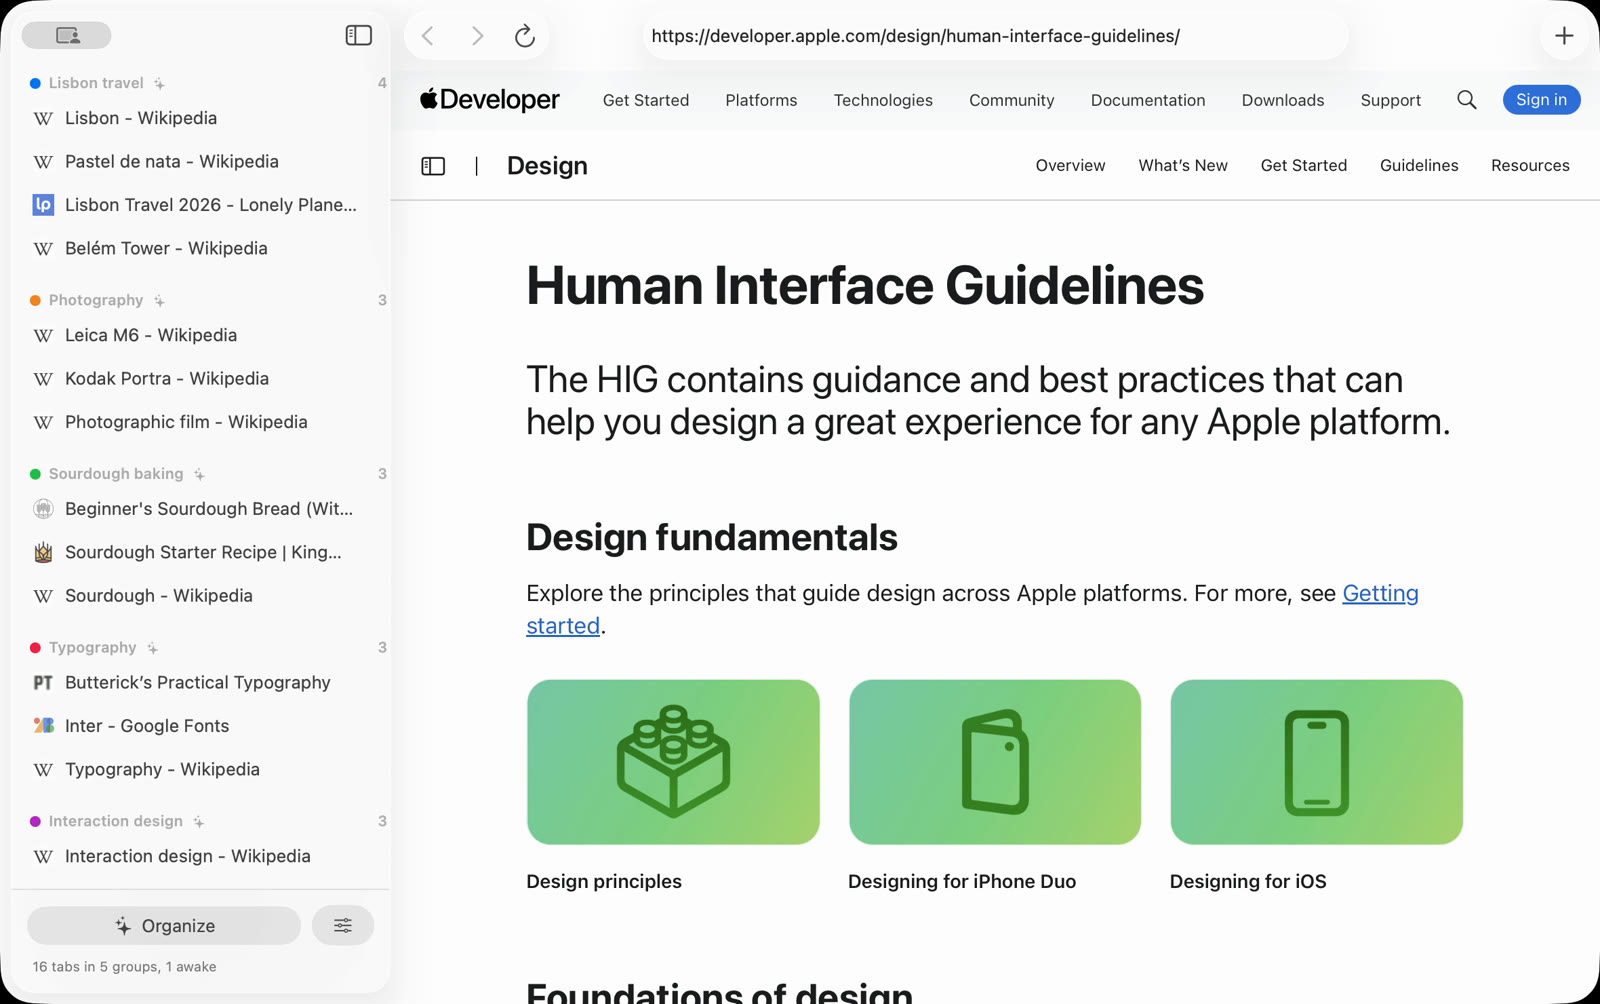This screenshot has height=1004, width=1600.
Task: Click the tab overview button at top left
Action: click(x=67, y=35)
